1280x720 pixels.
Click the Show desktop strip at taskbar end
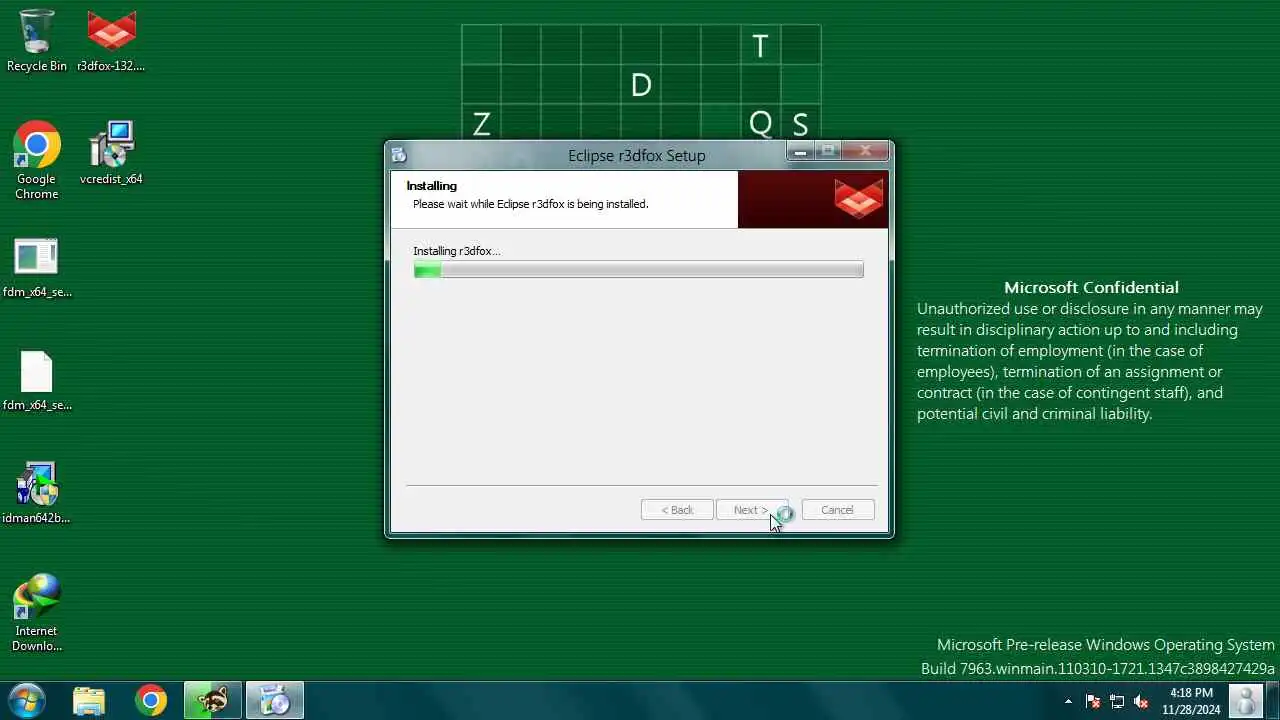[x=1273, y=701]
